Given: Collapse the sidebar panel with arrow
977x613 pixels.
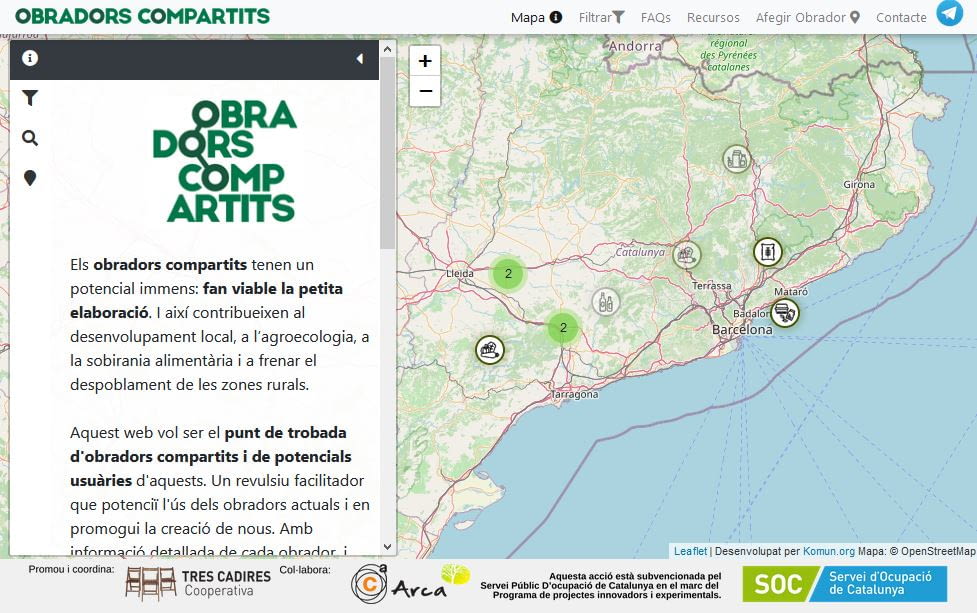Looking at the screenshot, I should (359, 59).
